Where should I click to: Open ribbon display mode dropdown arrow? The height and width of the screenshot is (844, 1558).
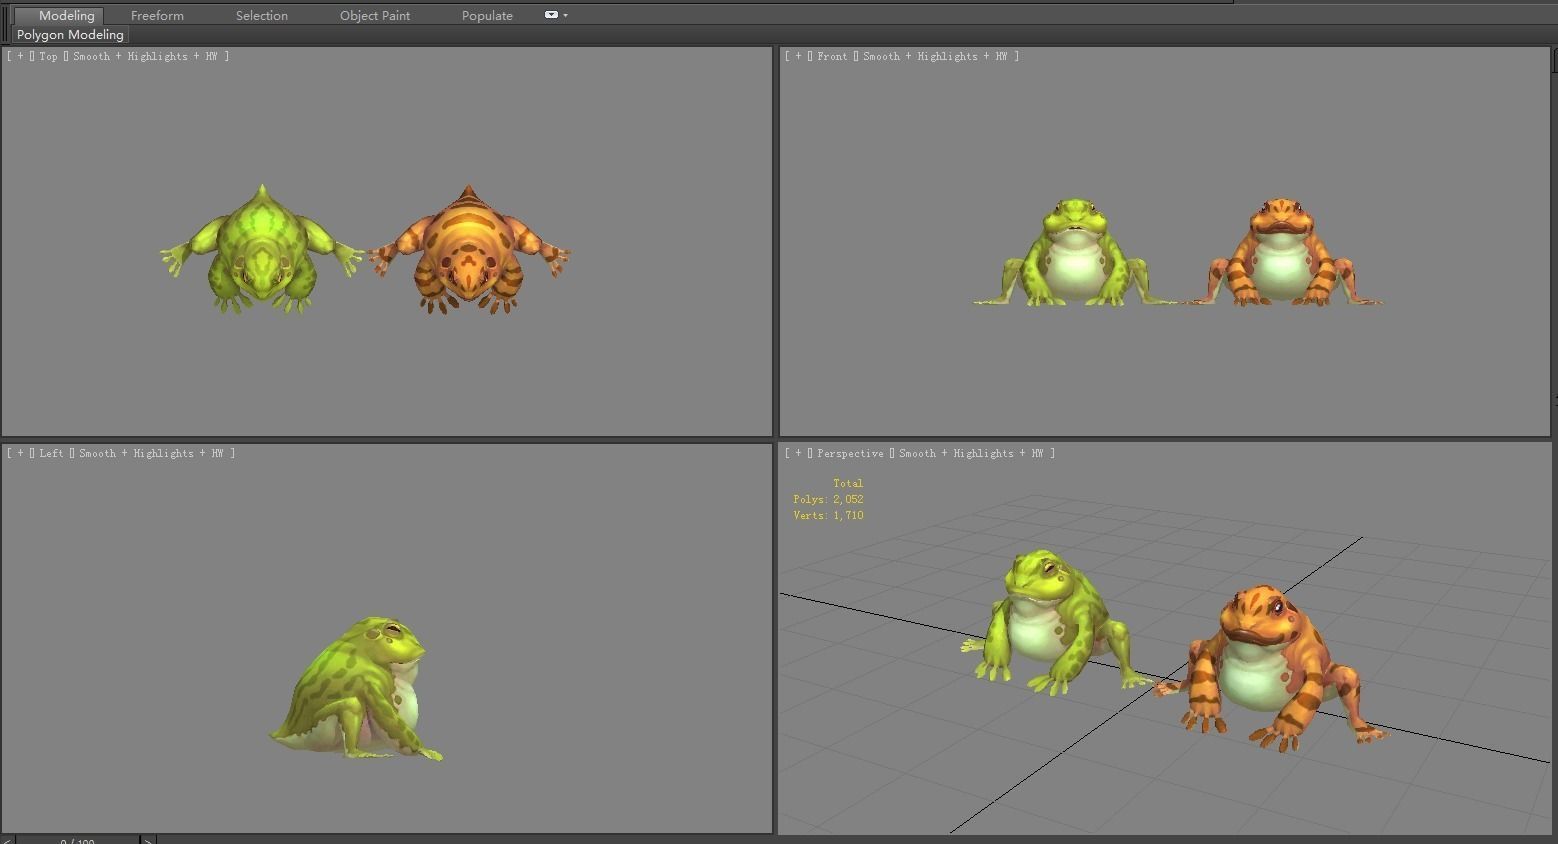(566, 15)
